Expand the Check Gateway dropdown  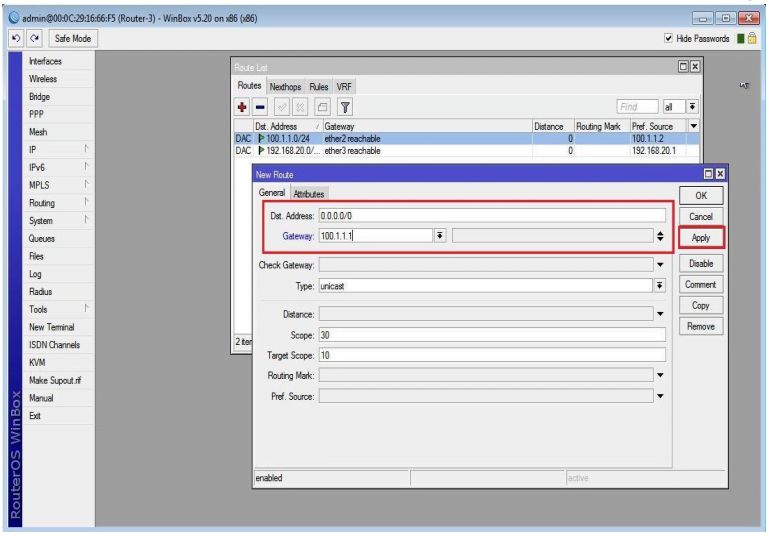coord(660,265)
